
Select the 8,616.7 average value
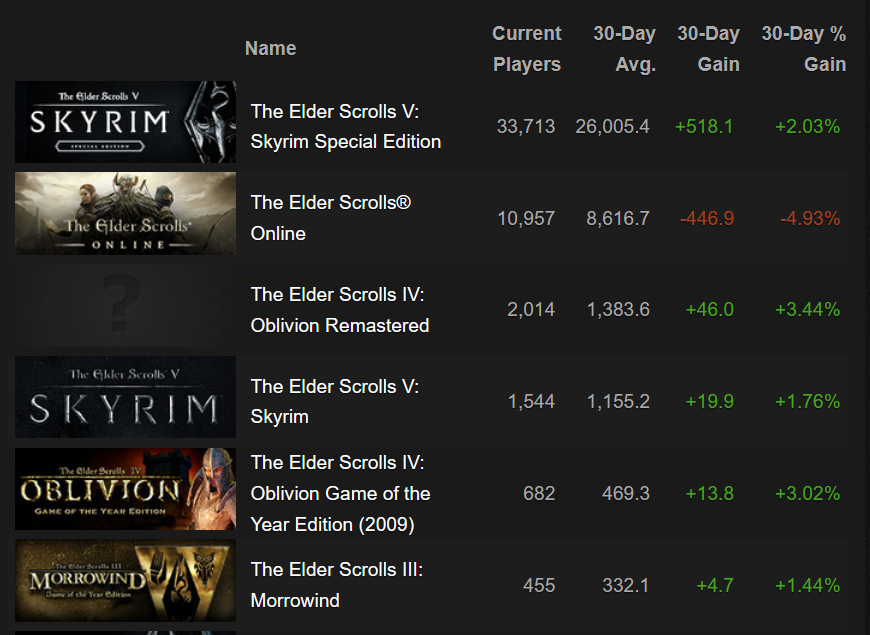coord(618,219)
